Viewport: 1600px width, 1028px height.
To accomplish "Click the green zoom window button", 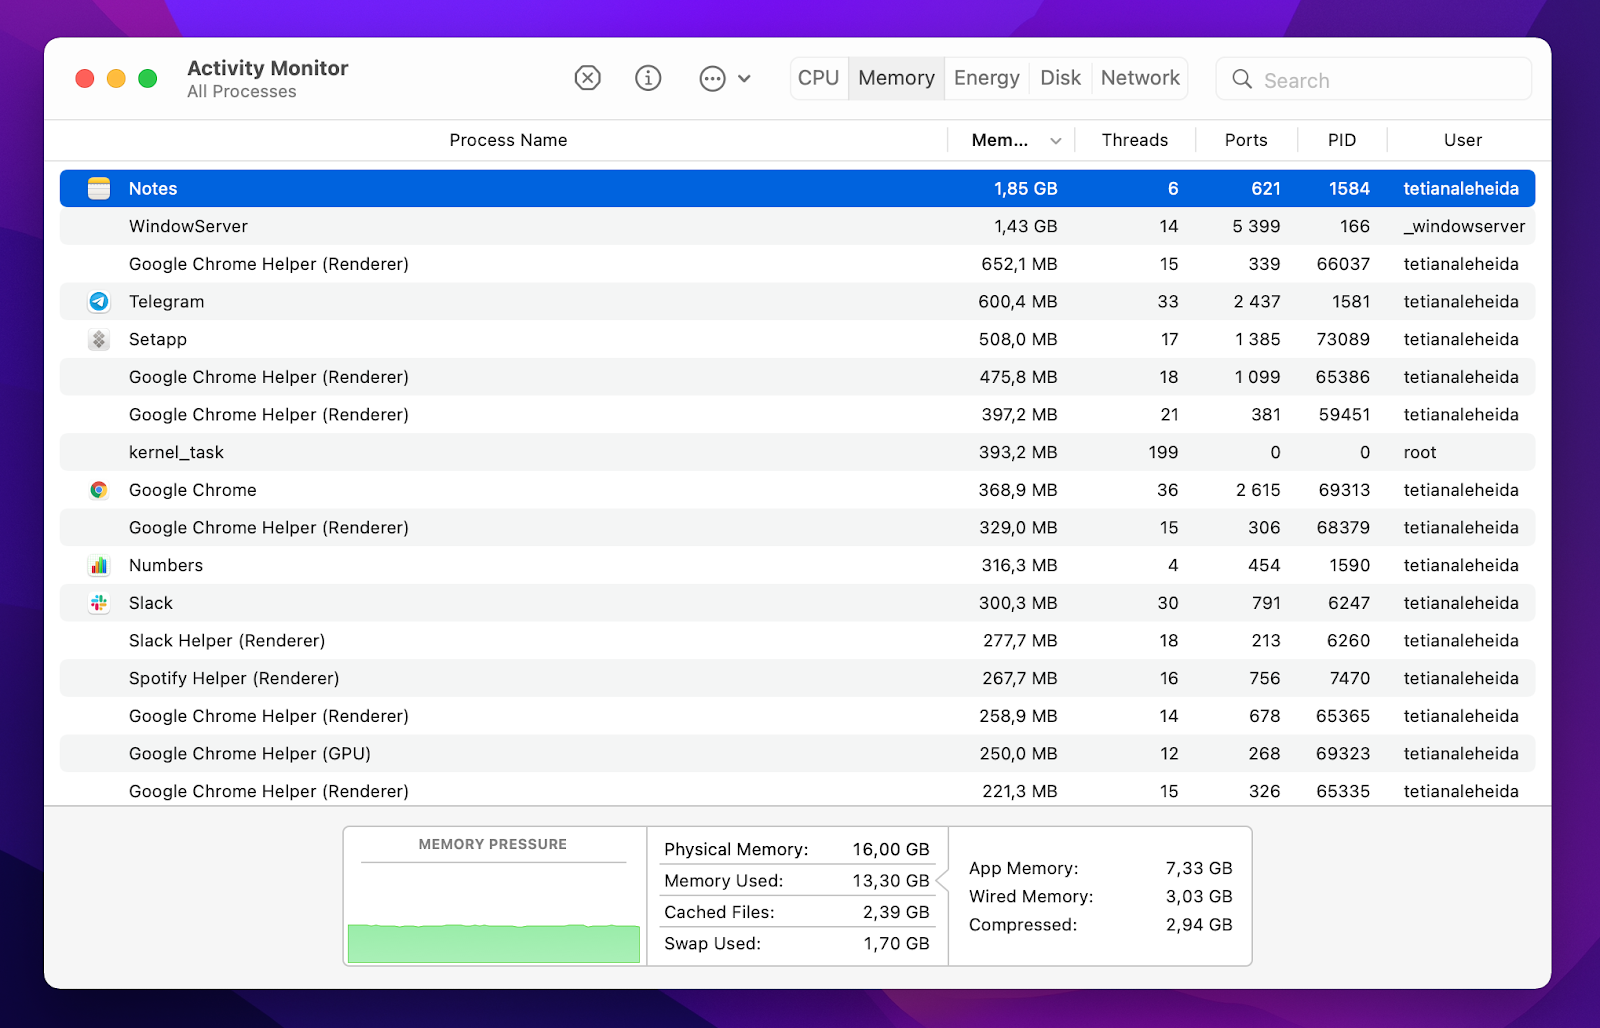I will pyautogui.click(x=148, y=78).
